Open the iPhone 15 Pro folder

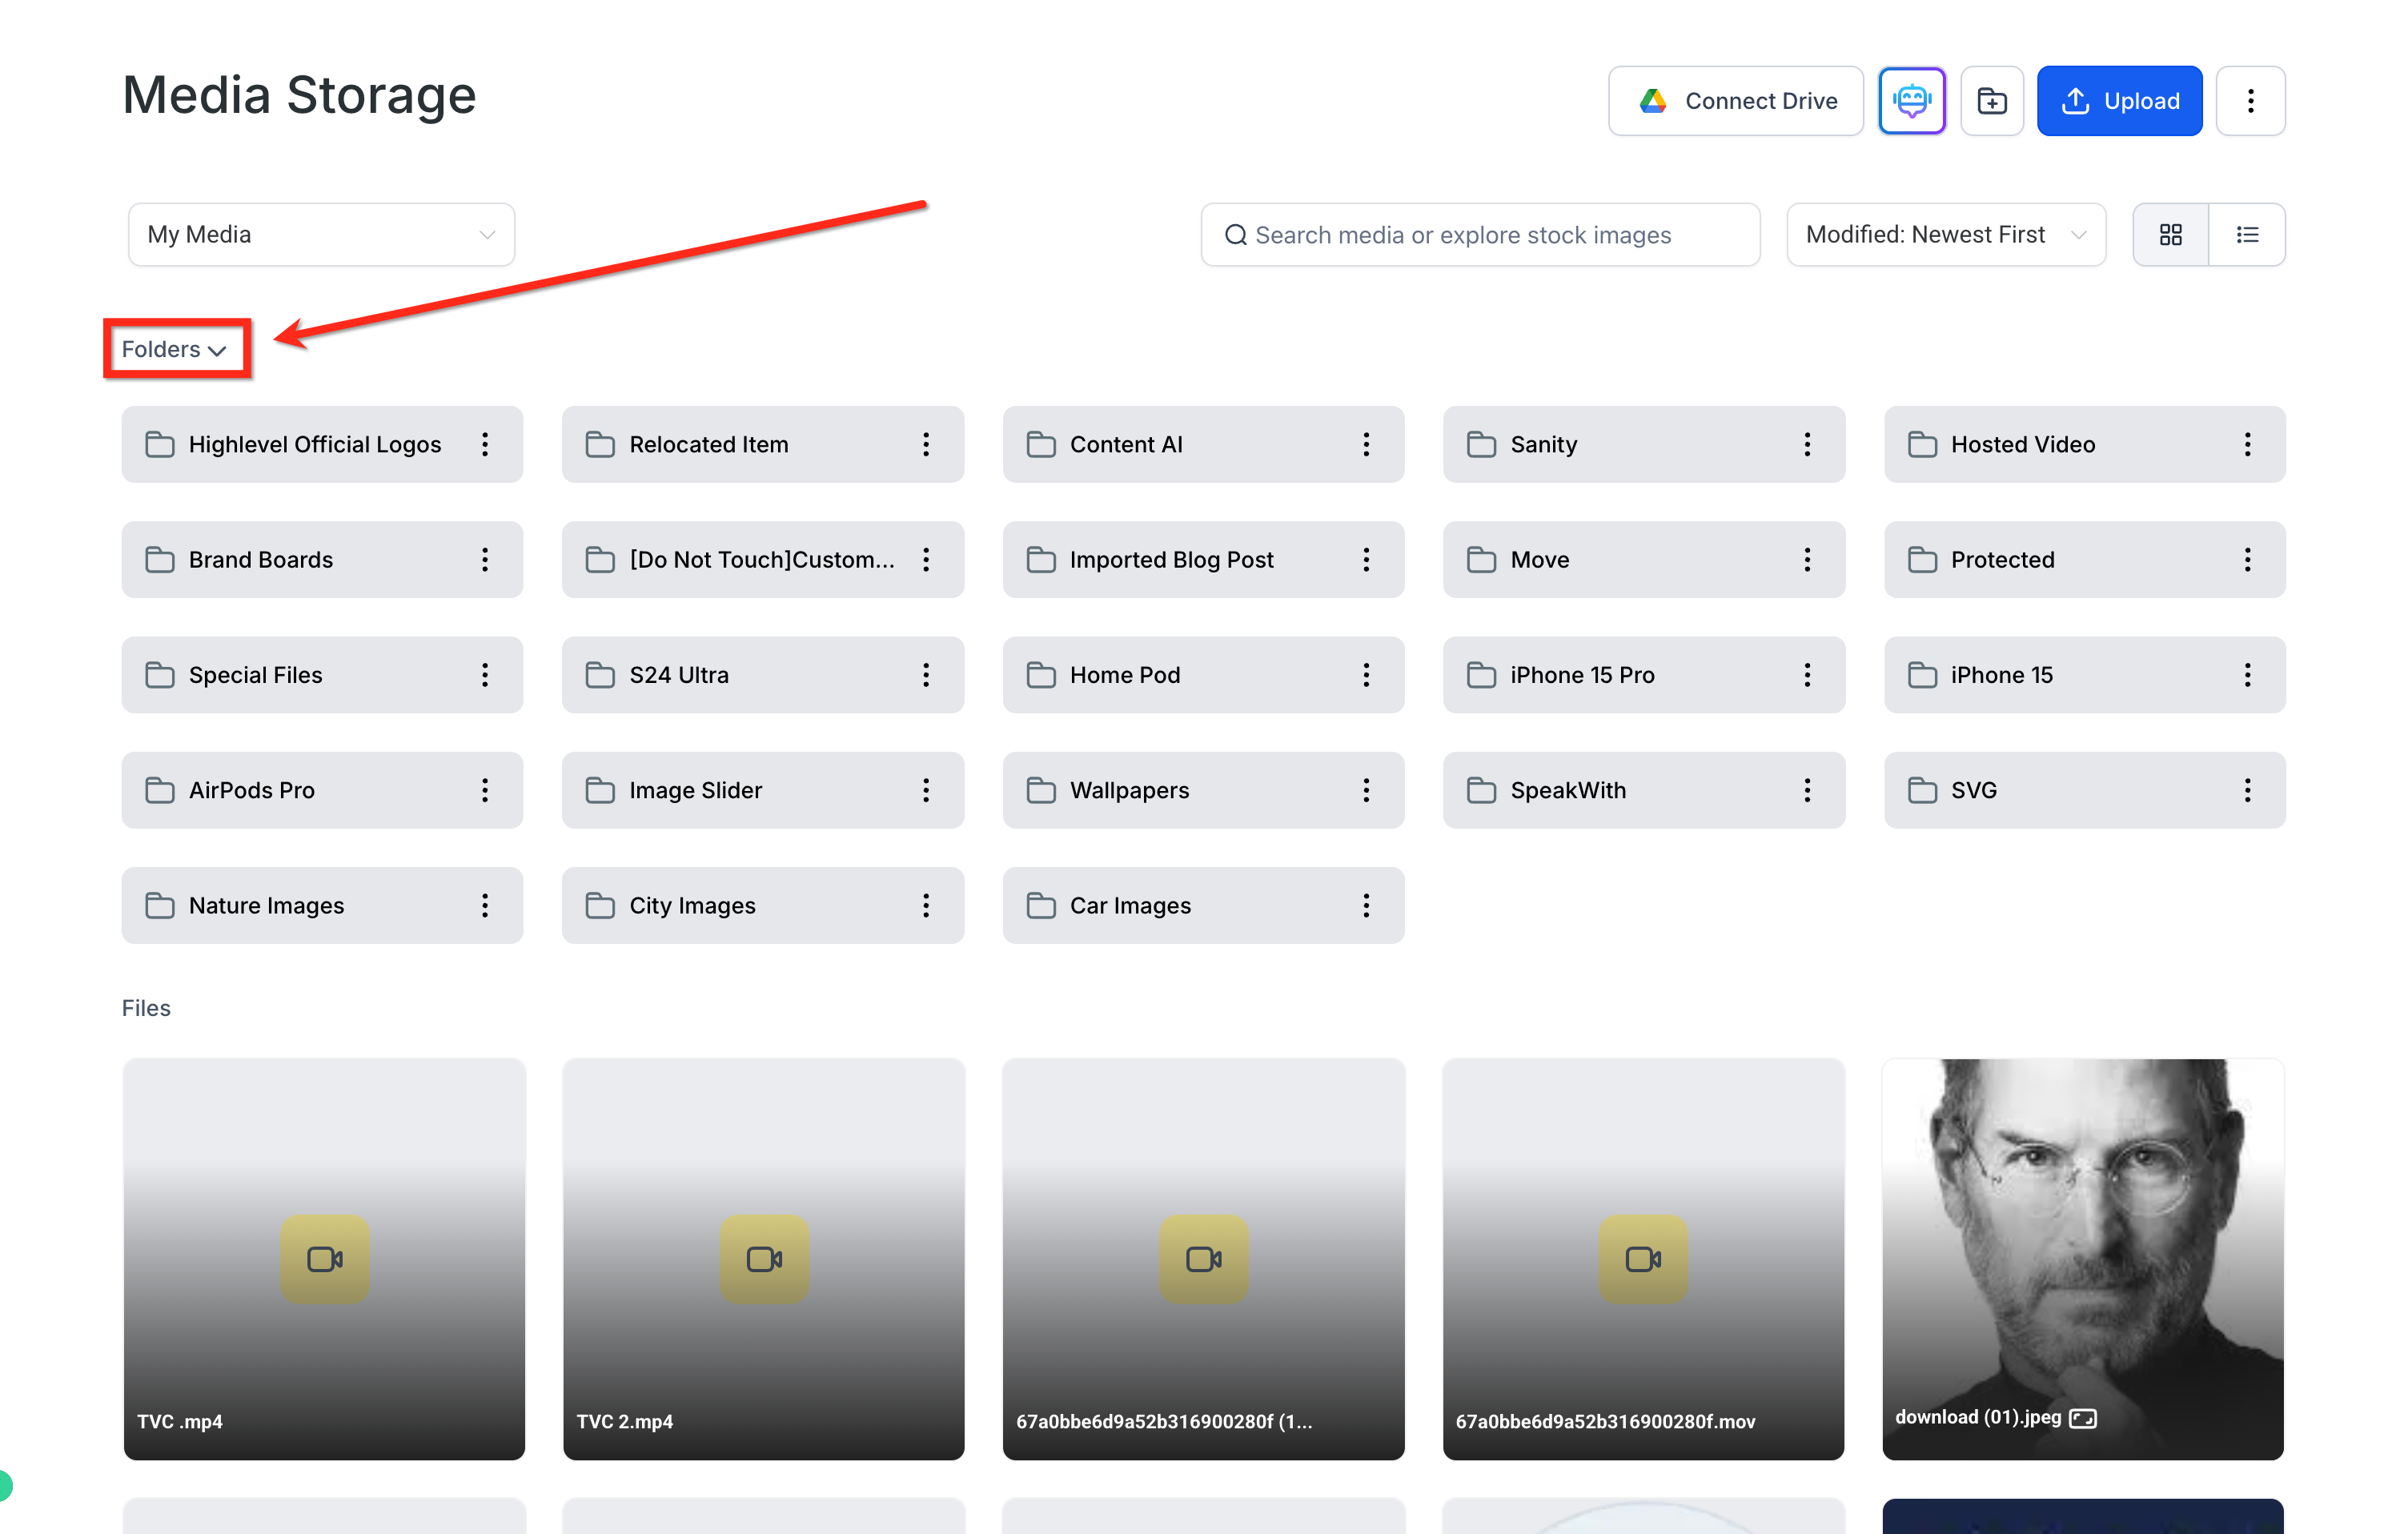[1581, 675]
